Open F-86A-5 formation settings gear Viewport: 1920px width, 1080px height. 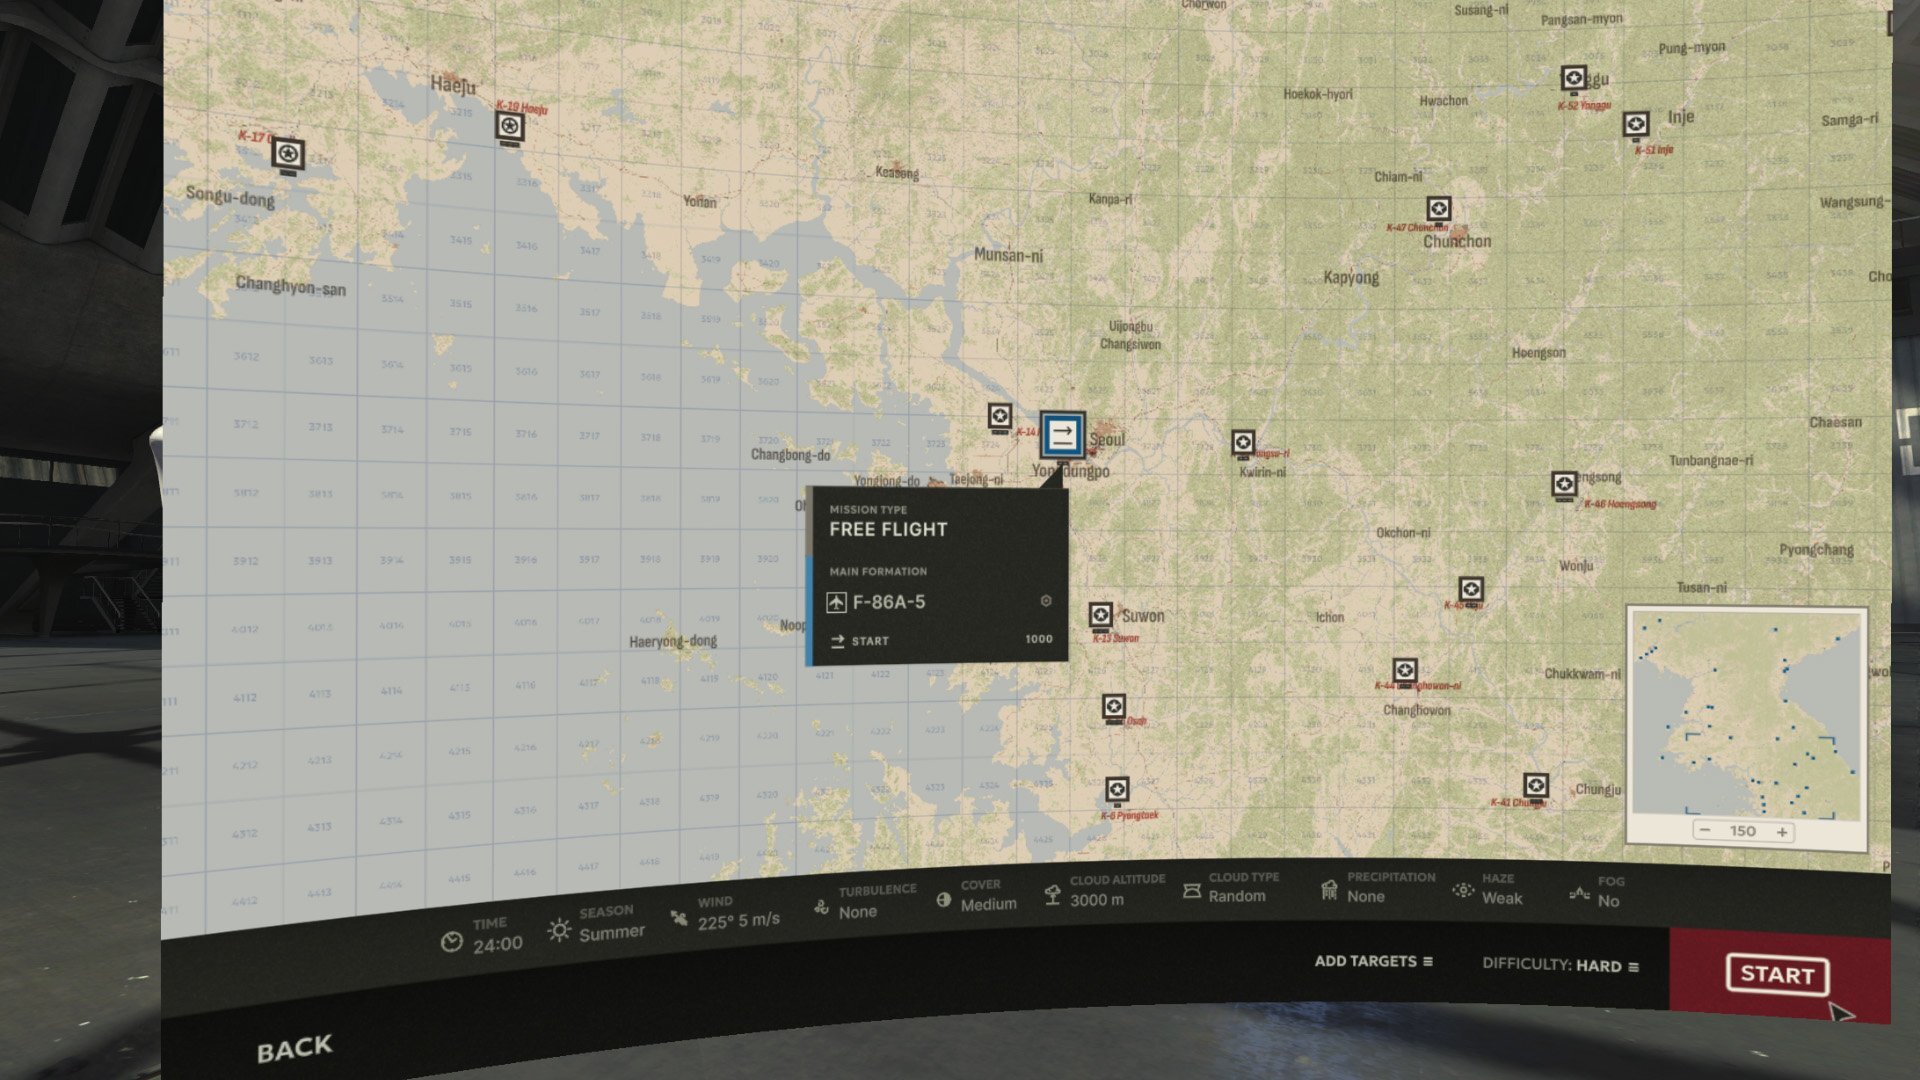tap(1046, 601)
